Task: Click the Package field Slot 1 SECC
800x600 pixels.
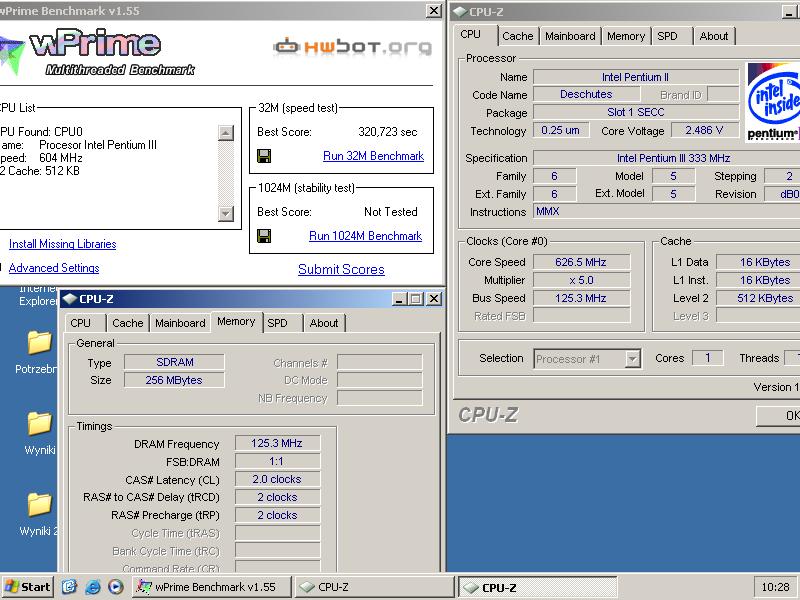Action: tap(636, 112)
